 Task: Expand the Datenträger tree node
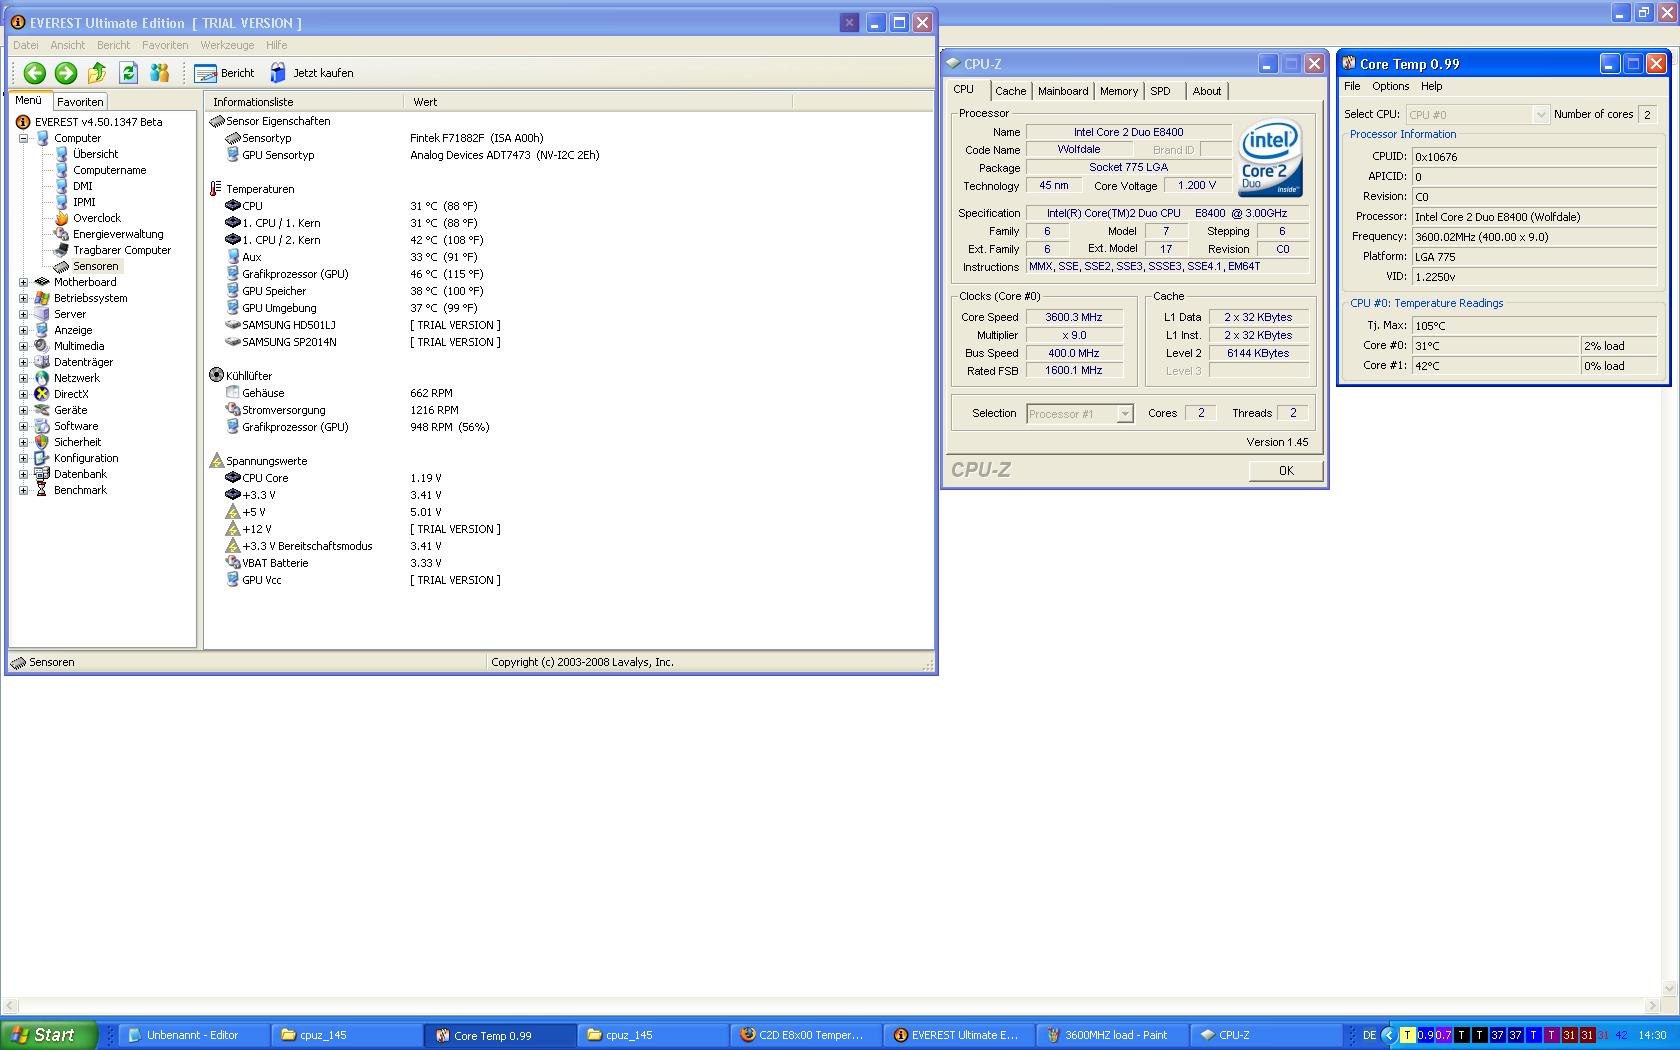coord(23,362)
